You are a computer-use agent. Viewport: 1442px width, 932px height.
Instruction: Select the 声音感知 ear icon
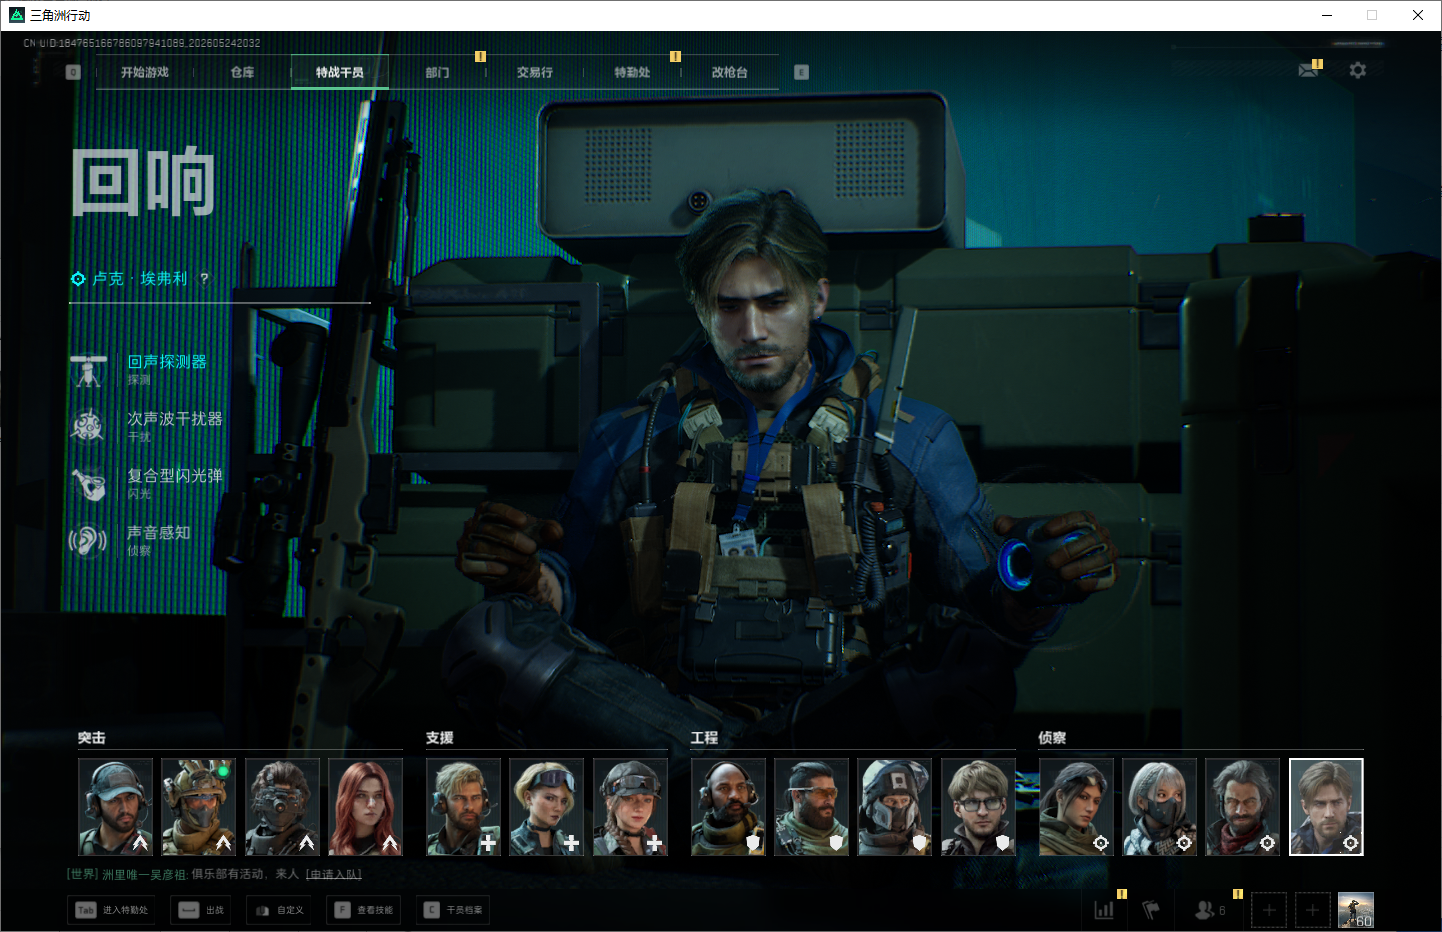(88, 541)
